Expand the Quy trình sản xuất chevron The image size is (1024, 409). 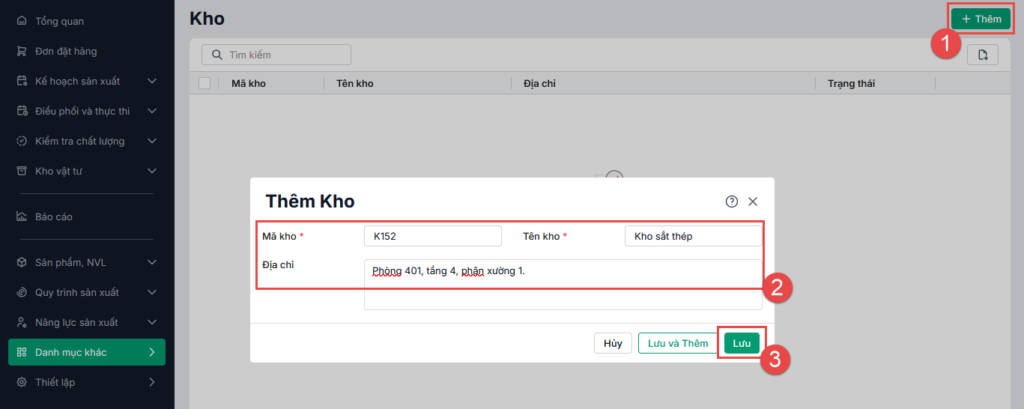click(x=152, y=292)
